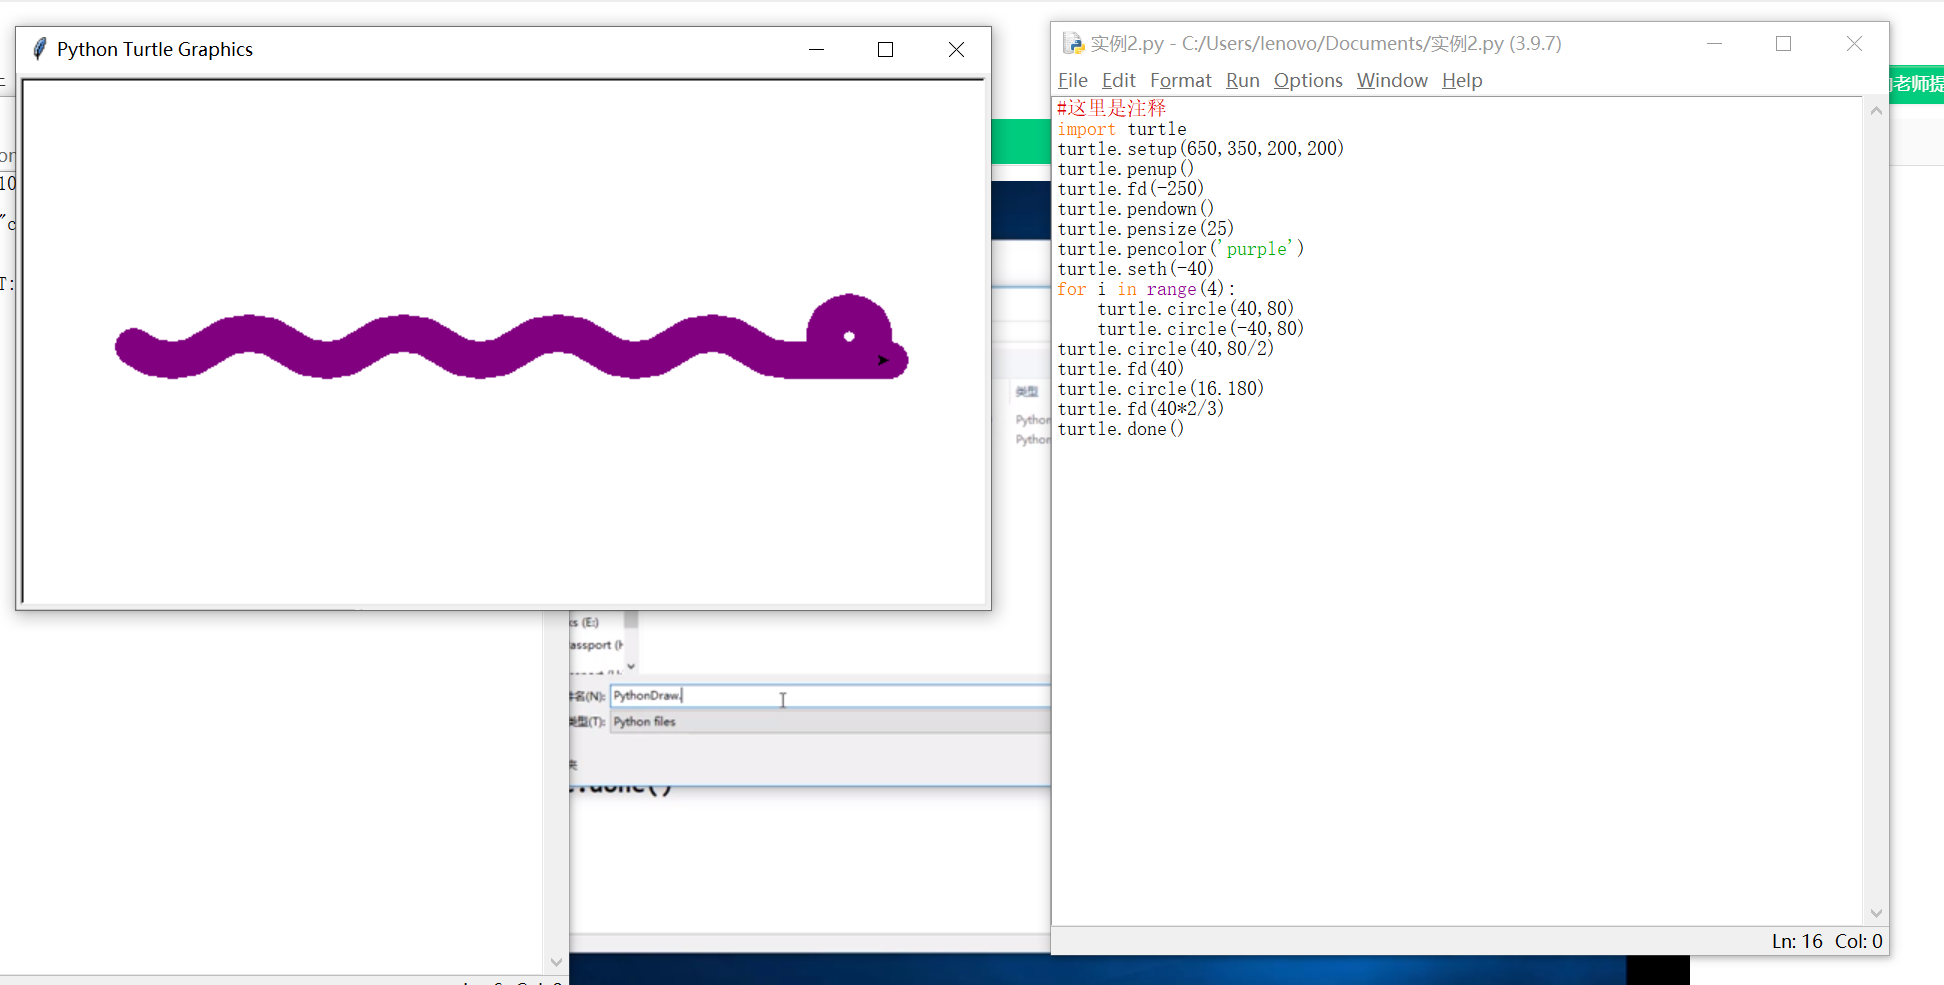
Task: Open the Window menu in IDLE
Action: pos(1392,80)
